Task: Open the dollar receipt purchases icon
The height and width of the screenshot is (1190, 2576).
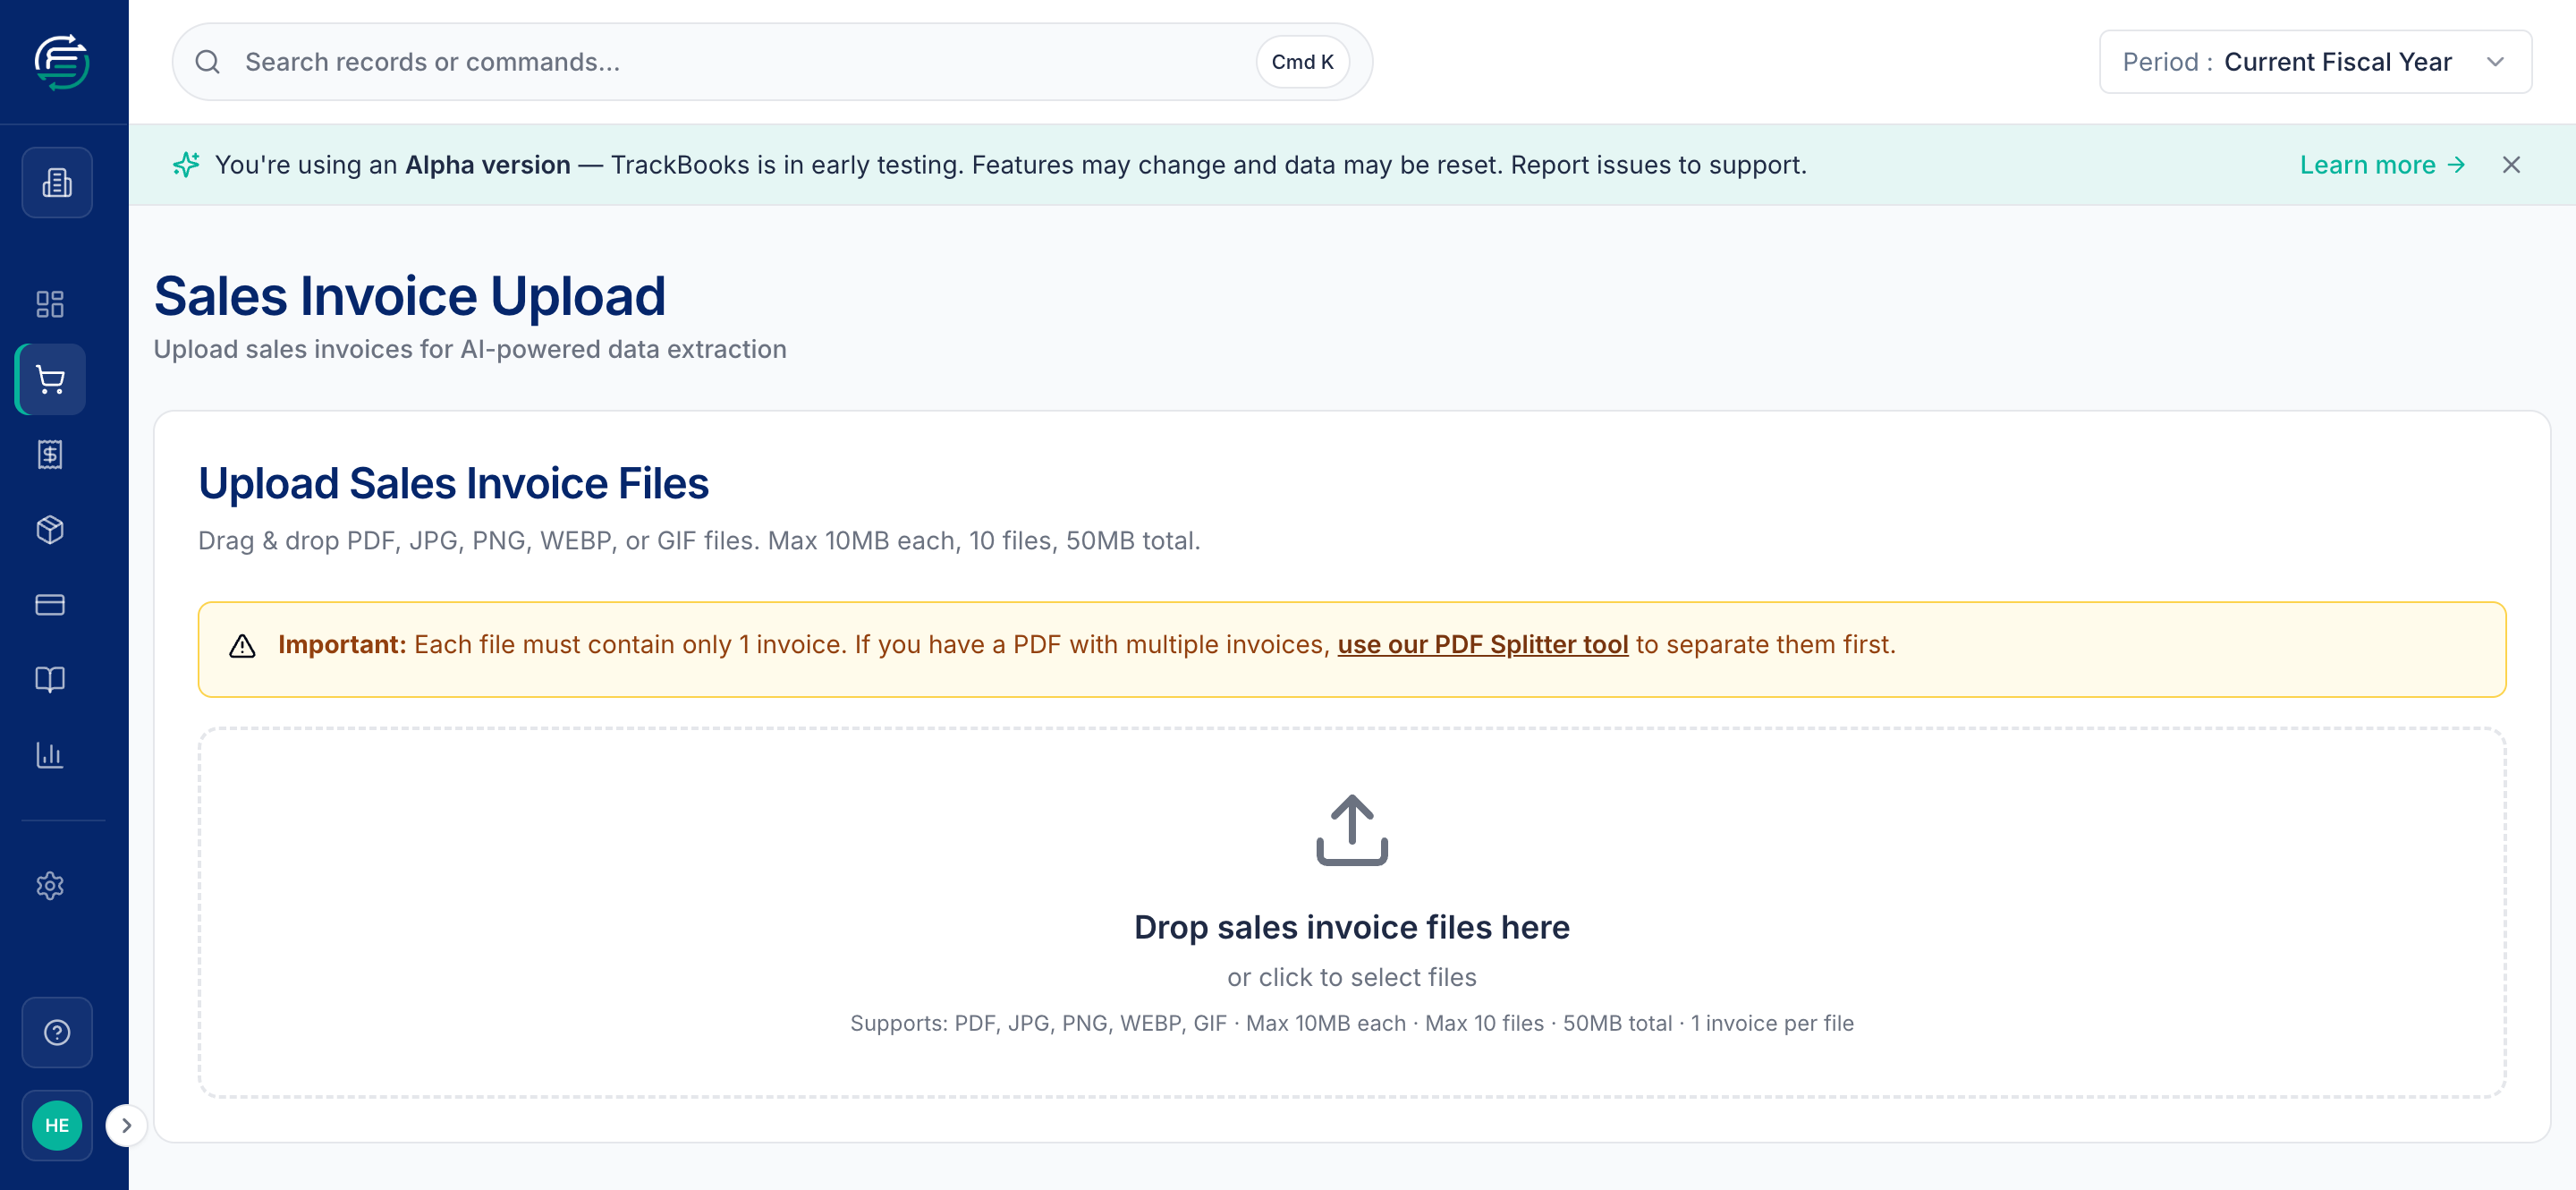Action: click(50, 454)
